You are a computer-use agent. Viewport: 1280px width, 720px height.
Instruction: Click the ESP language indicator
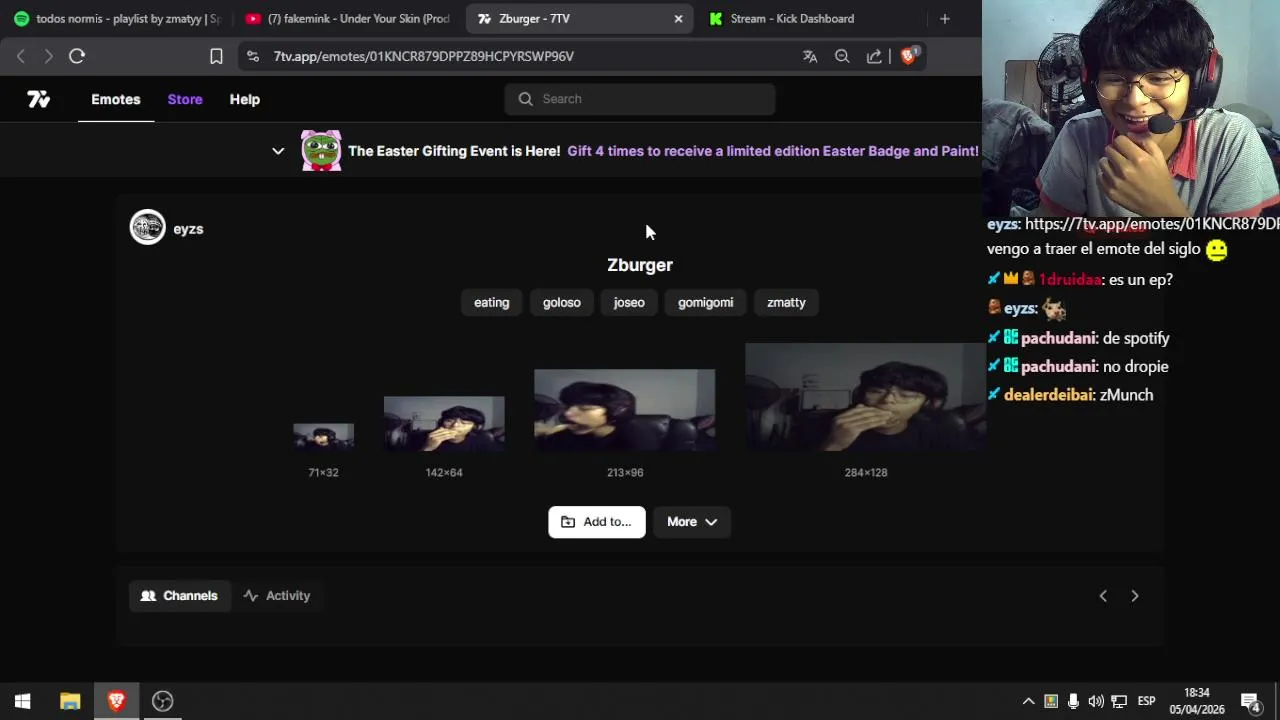pos(1147,701)
